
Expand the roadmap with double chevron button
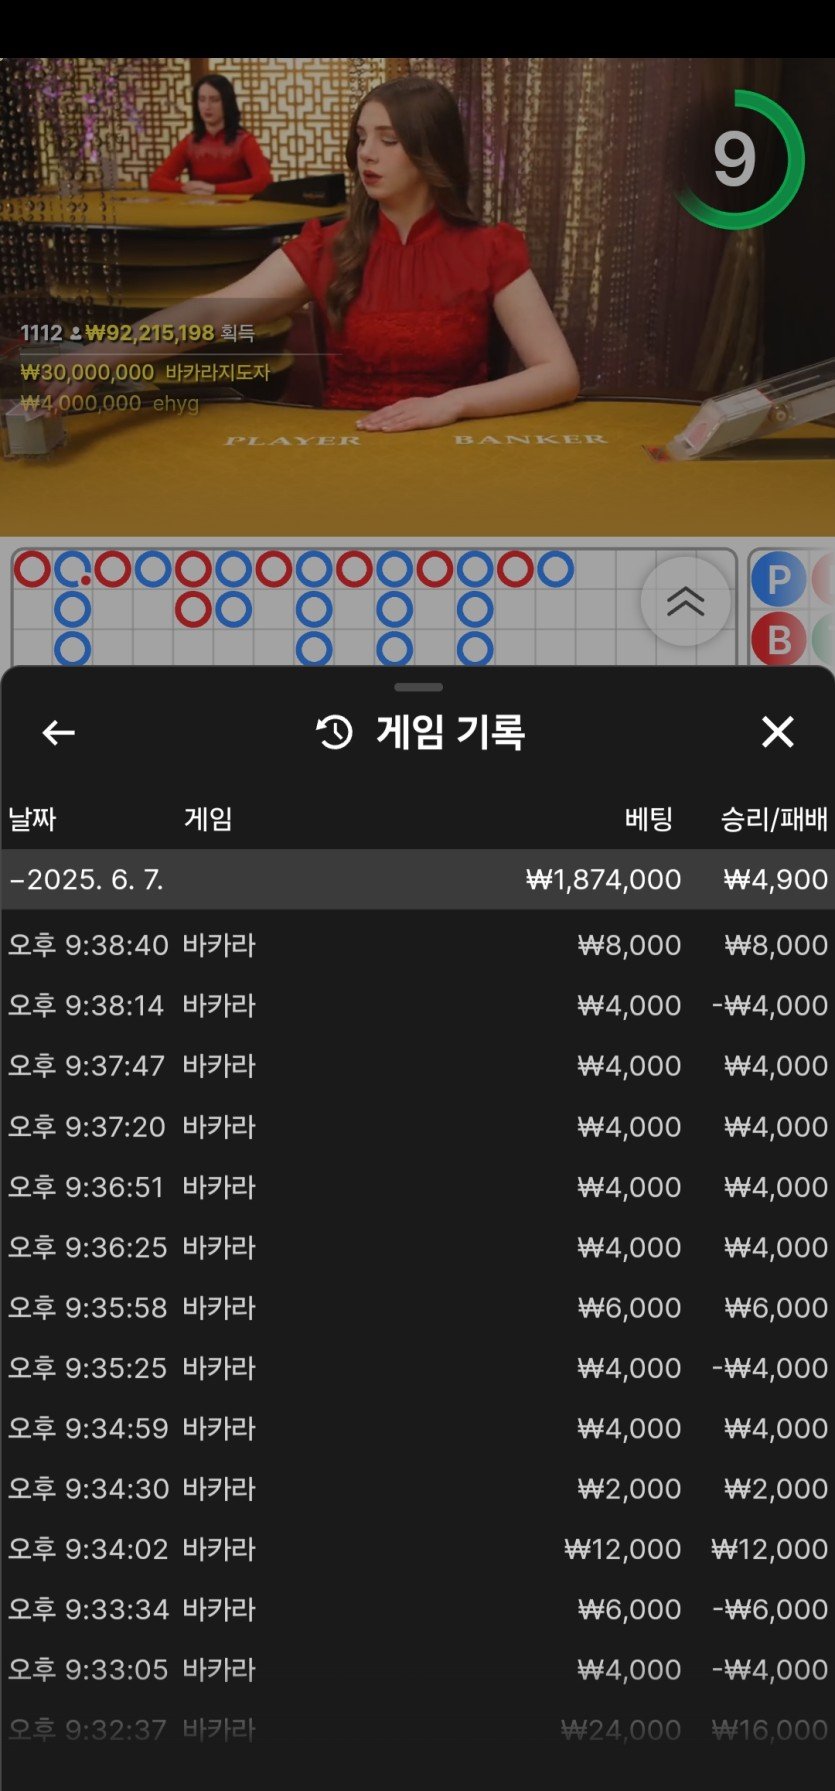pyautogui.click(x=685, y=601)
